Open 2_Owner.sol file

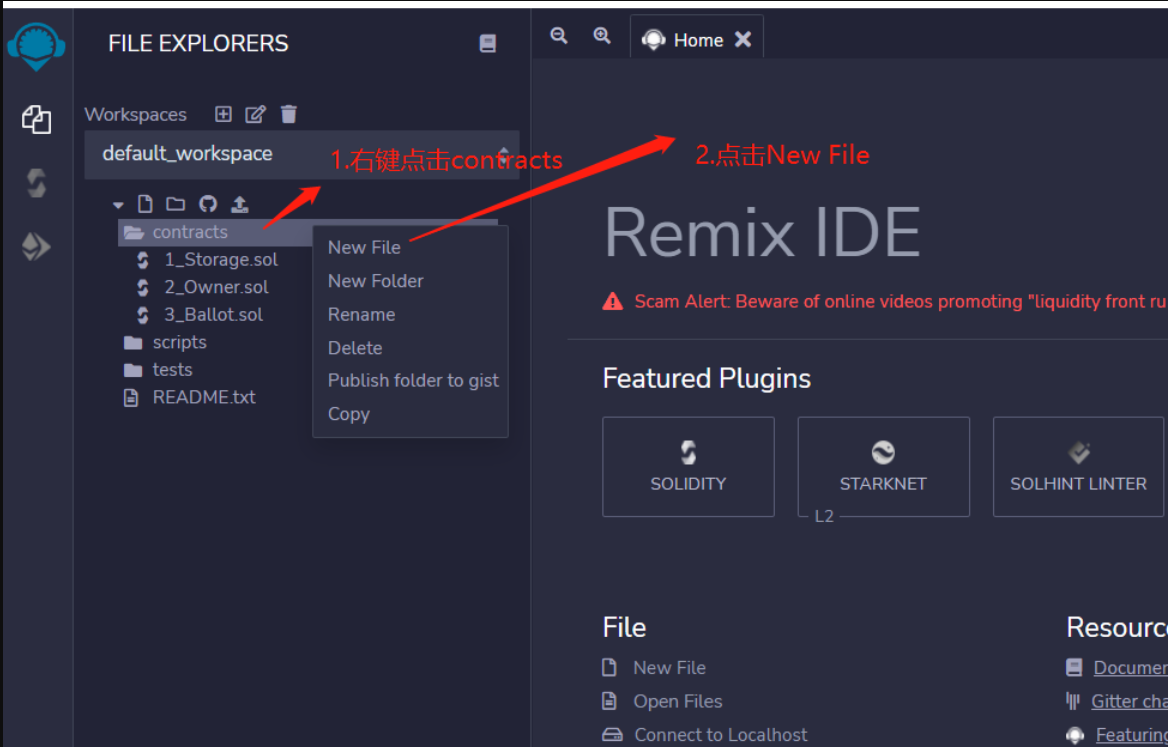coord(216,287)
